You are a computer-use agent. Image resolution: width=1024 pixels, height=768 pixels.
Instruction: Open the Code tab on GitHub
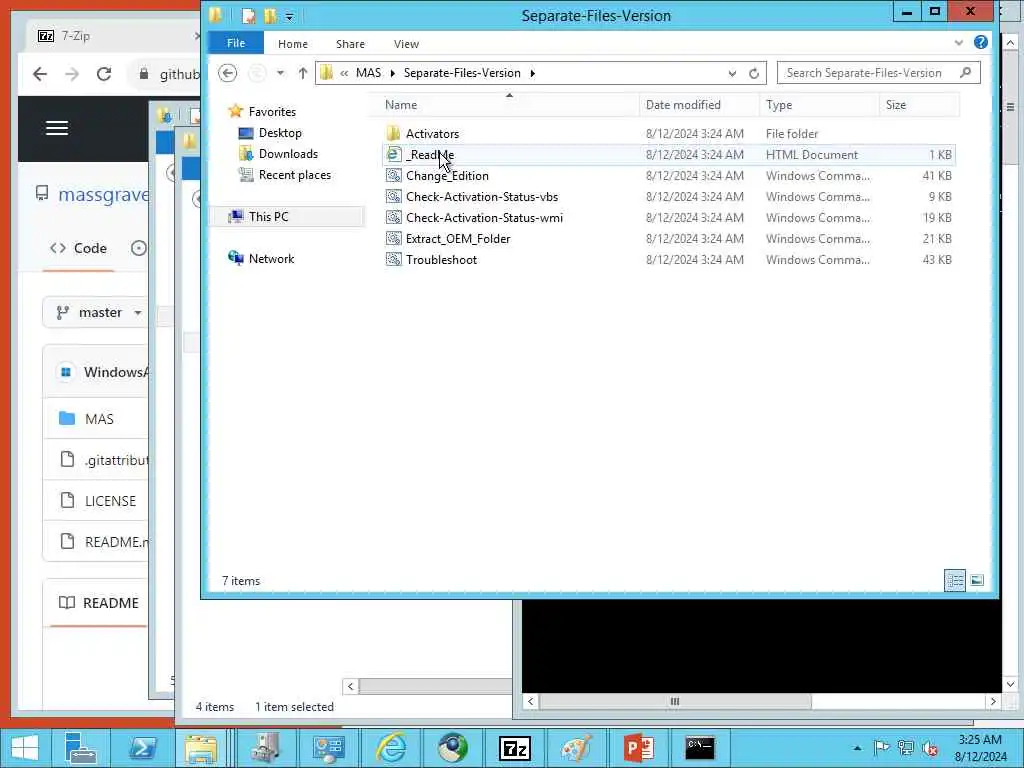tap(78, 248)
